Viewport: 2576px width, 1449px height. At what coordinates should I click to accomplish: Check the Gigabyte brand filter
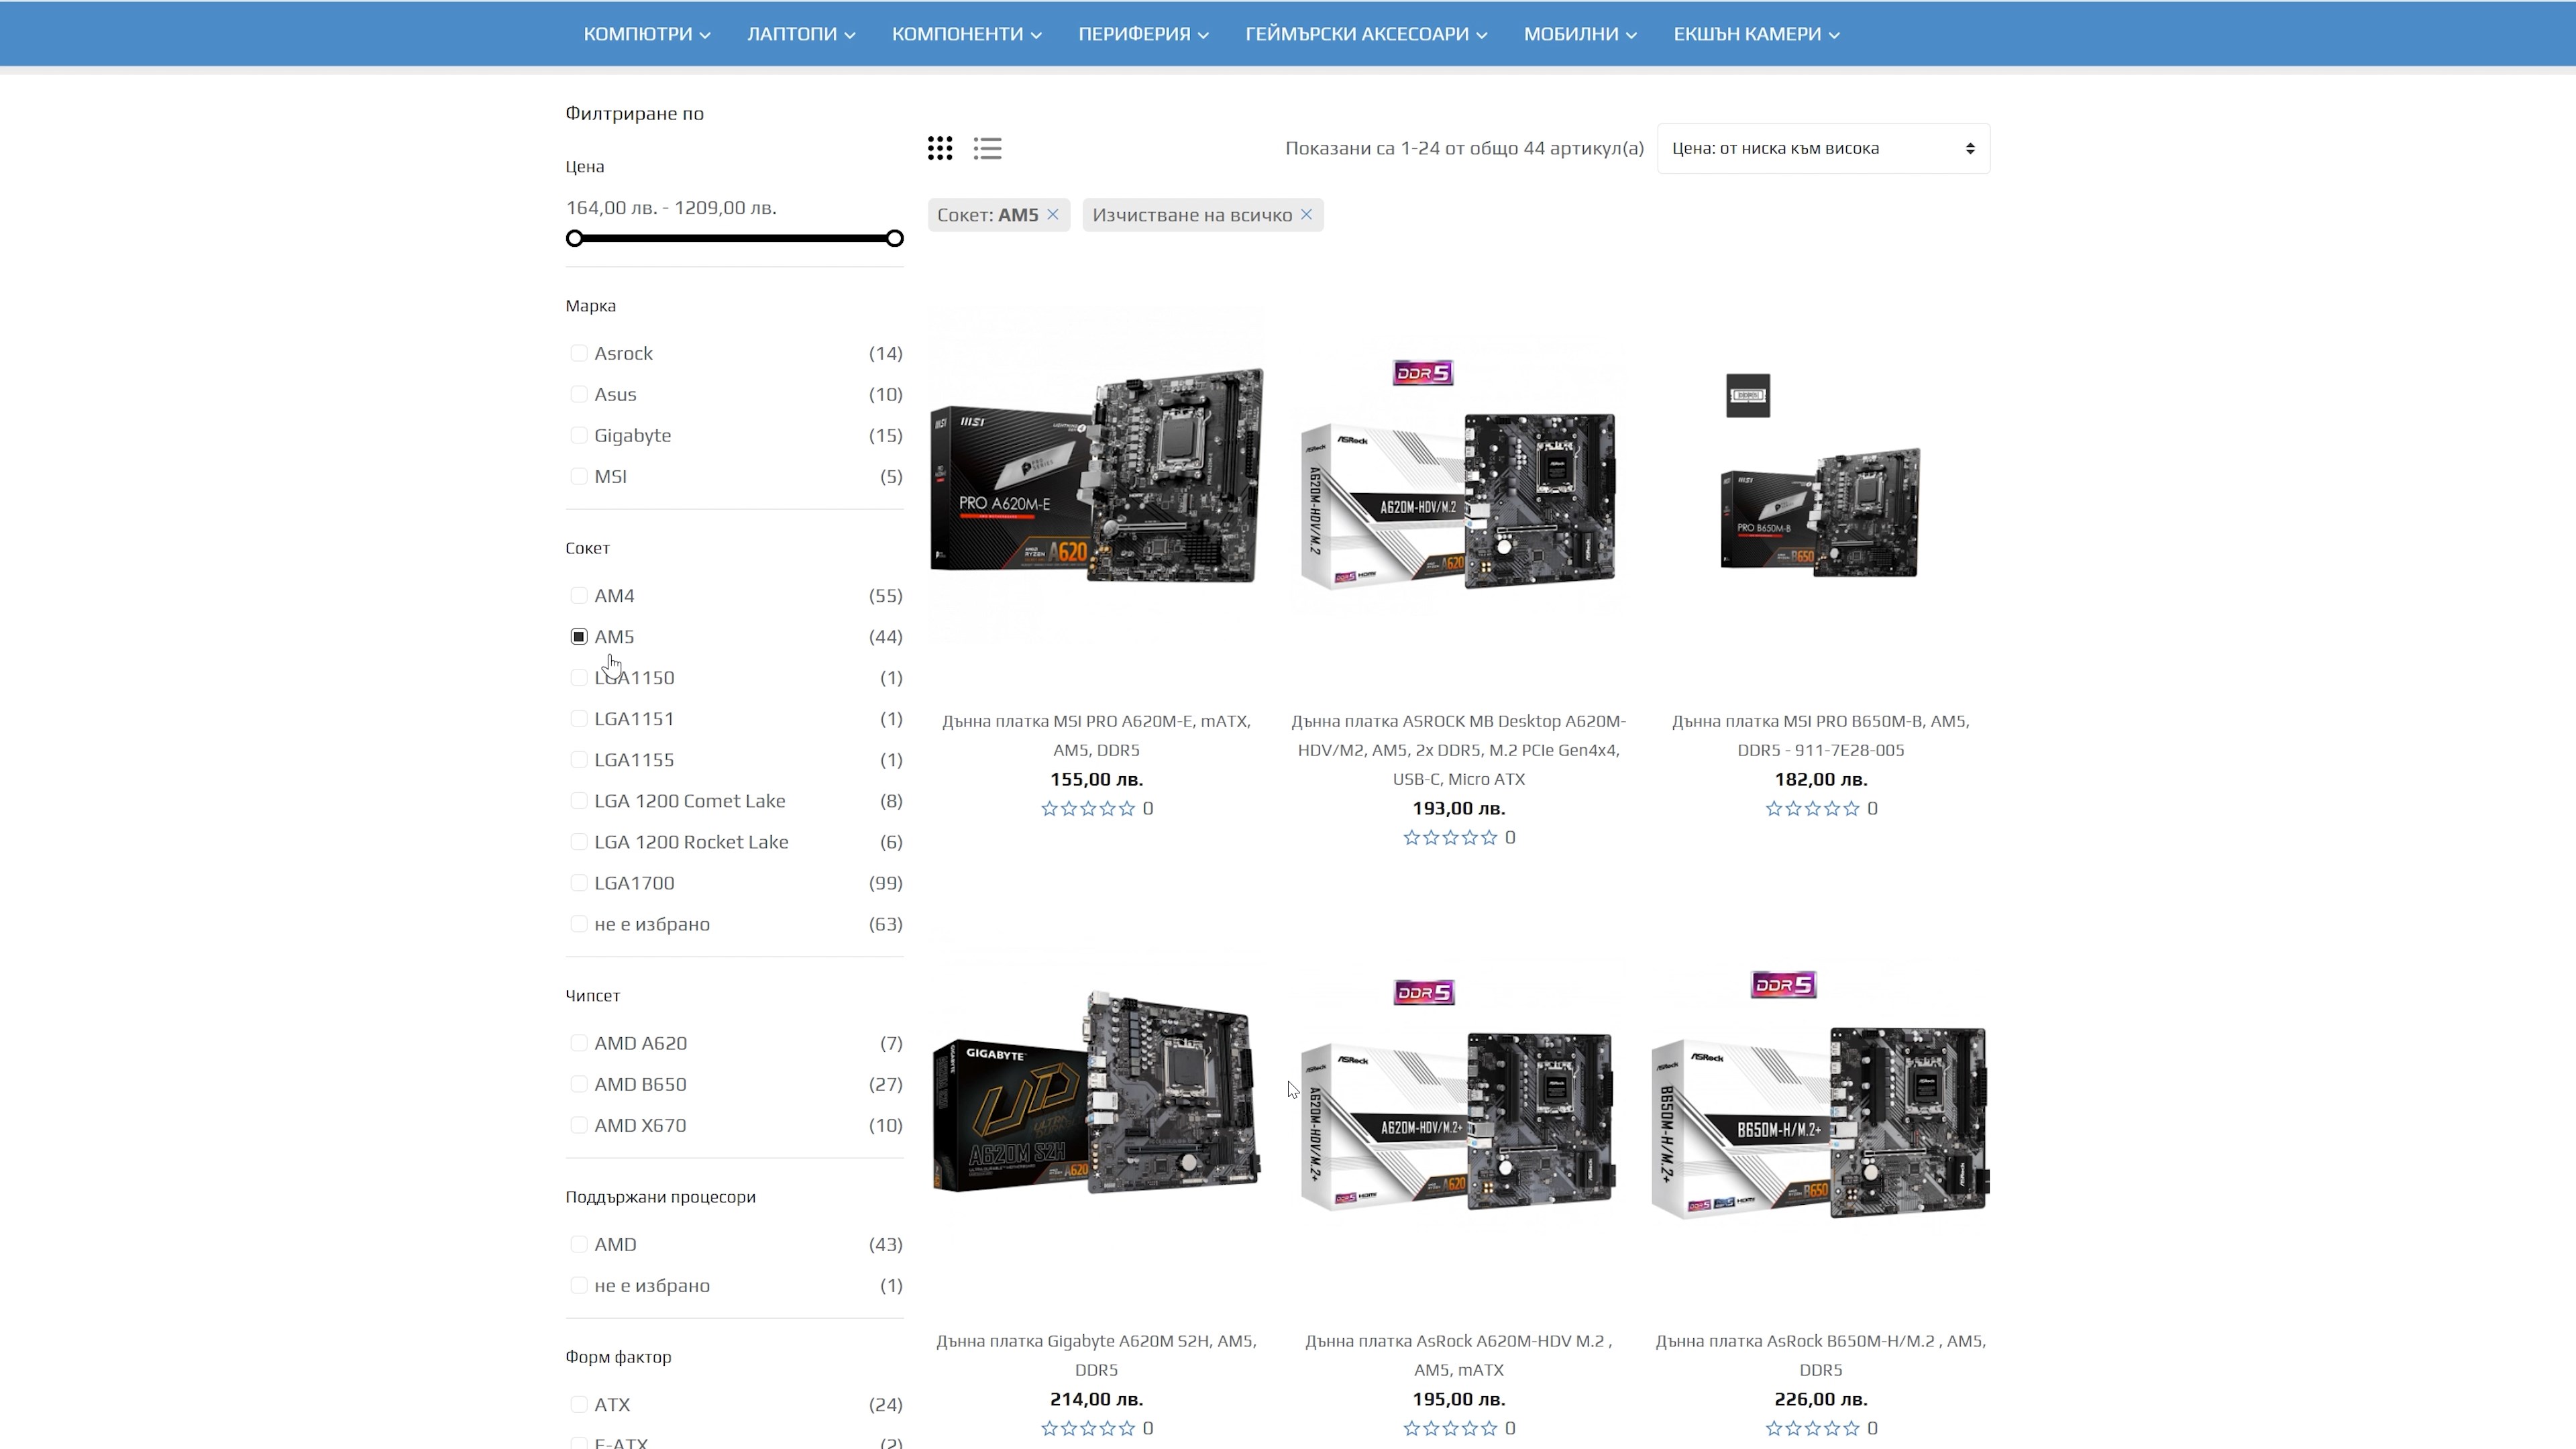(578, 435)
